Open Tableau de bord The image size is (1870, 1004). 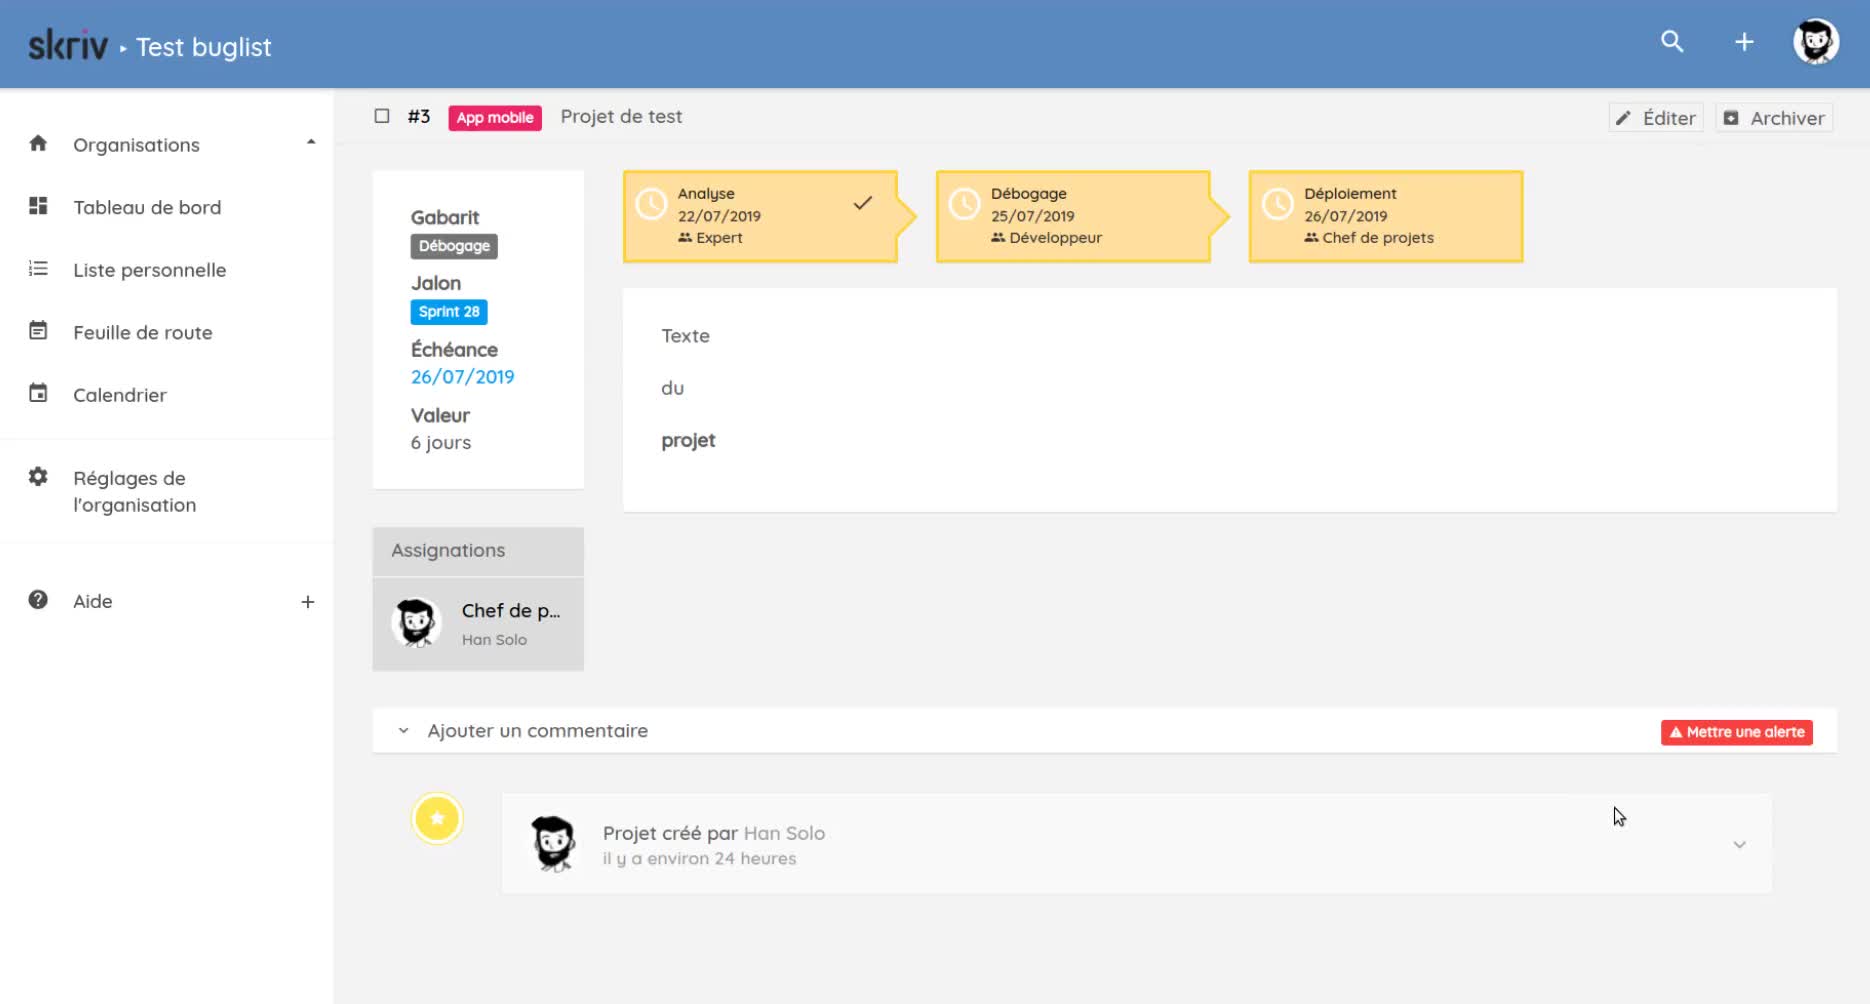click(147, 207)
